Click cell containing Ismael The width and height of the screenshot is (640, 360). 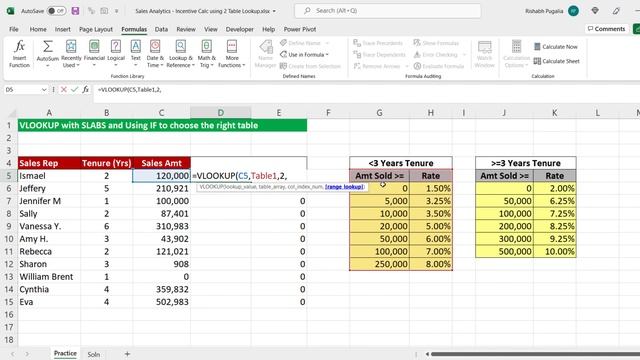49,176
